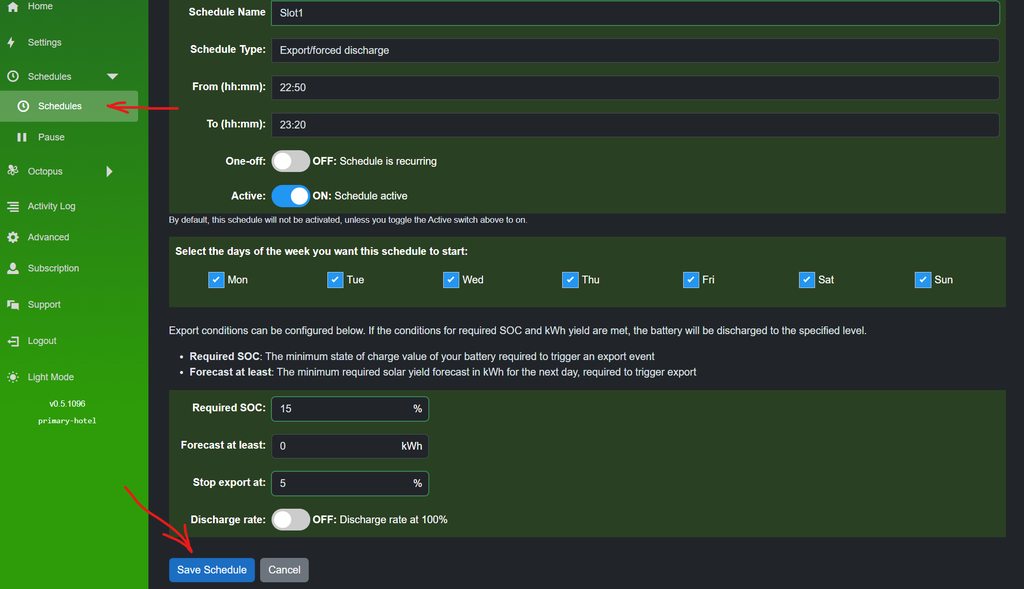
Task: Click the Light Mode sun icon
Action: (12, 377)
